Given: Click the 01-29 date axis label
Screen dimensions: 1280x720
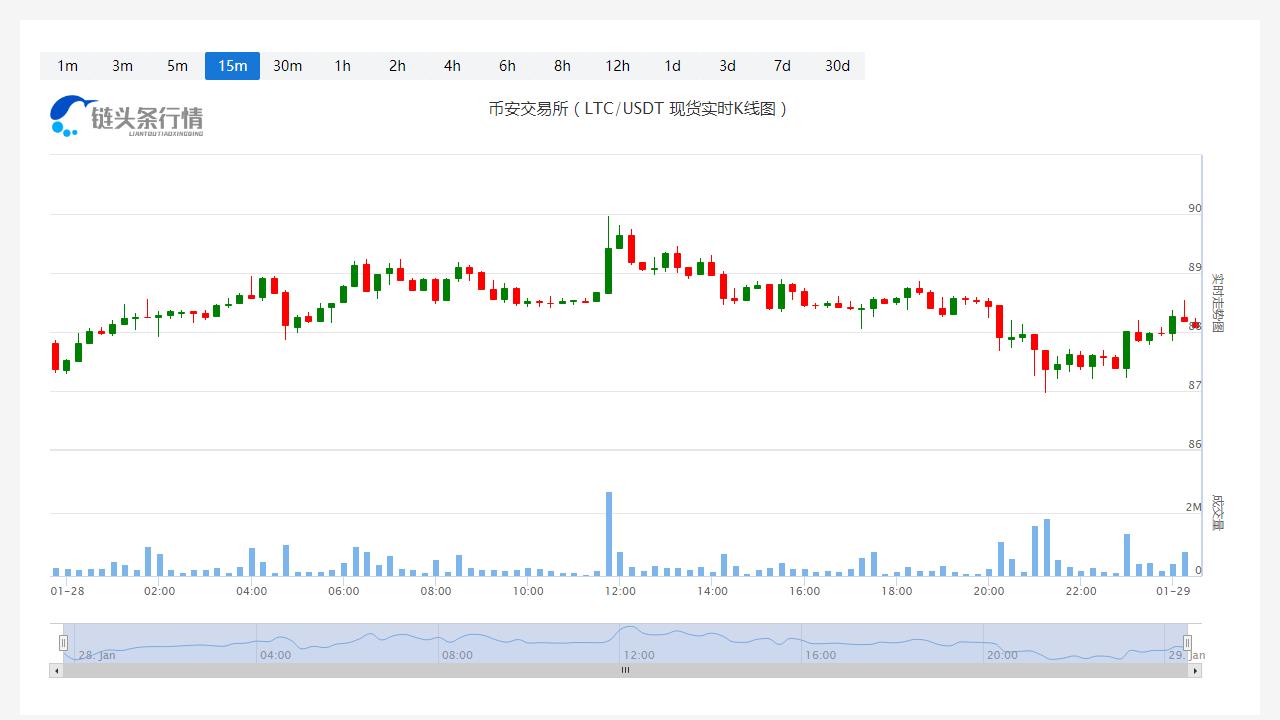Looking at the screenshot, I should tap(1173, 591).
